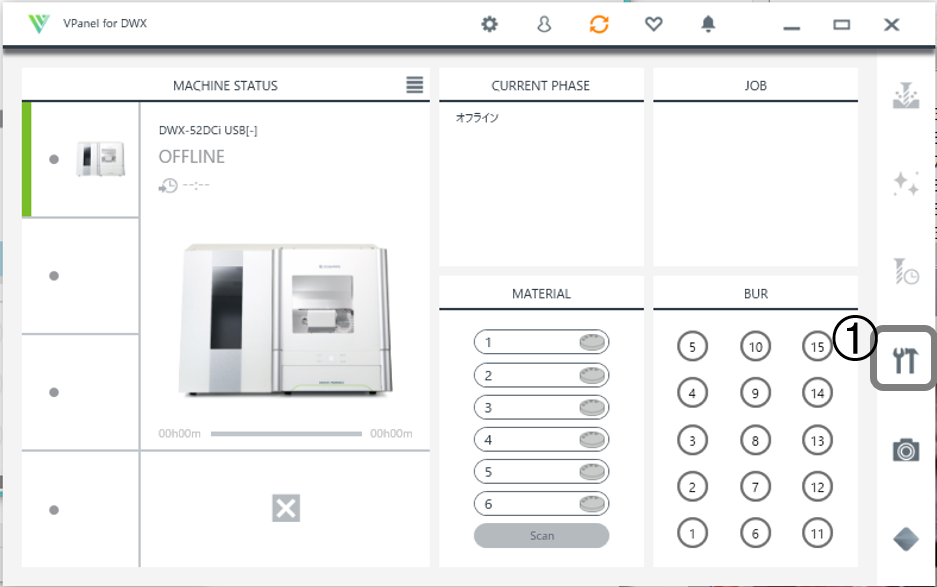Select the fourth empty machine slot
The image size is (937, 587).
click(x=80, y=510)
